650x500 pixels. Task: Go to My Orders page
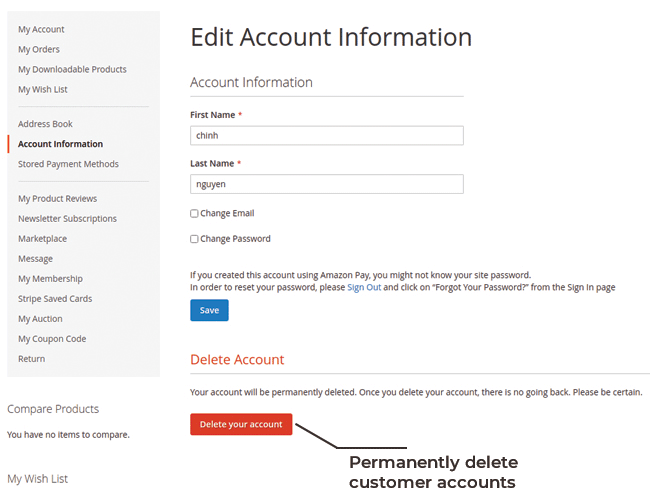[39, 50]
